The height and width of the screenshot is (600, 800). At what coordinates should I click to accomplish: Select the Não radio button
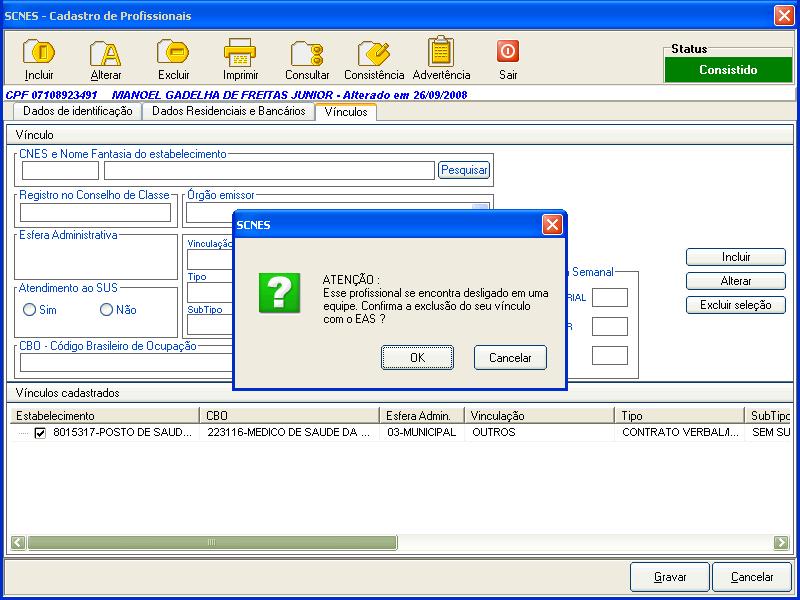(106, 310)
